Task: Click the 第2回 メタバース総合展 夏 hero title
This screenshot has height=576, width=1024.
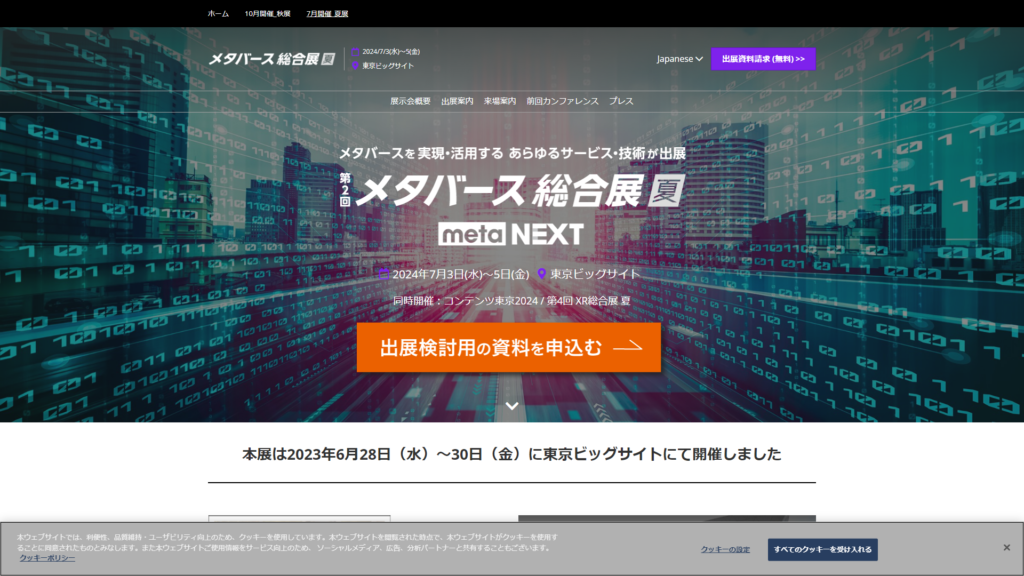Action: click(x=512, y=191)
